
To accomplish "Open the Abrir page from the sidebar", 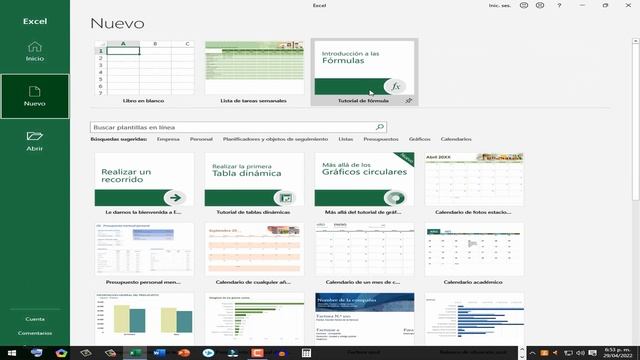I will [x=35, y=141].
